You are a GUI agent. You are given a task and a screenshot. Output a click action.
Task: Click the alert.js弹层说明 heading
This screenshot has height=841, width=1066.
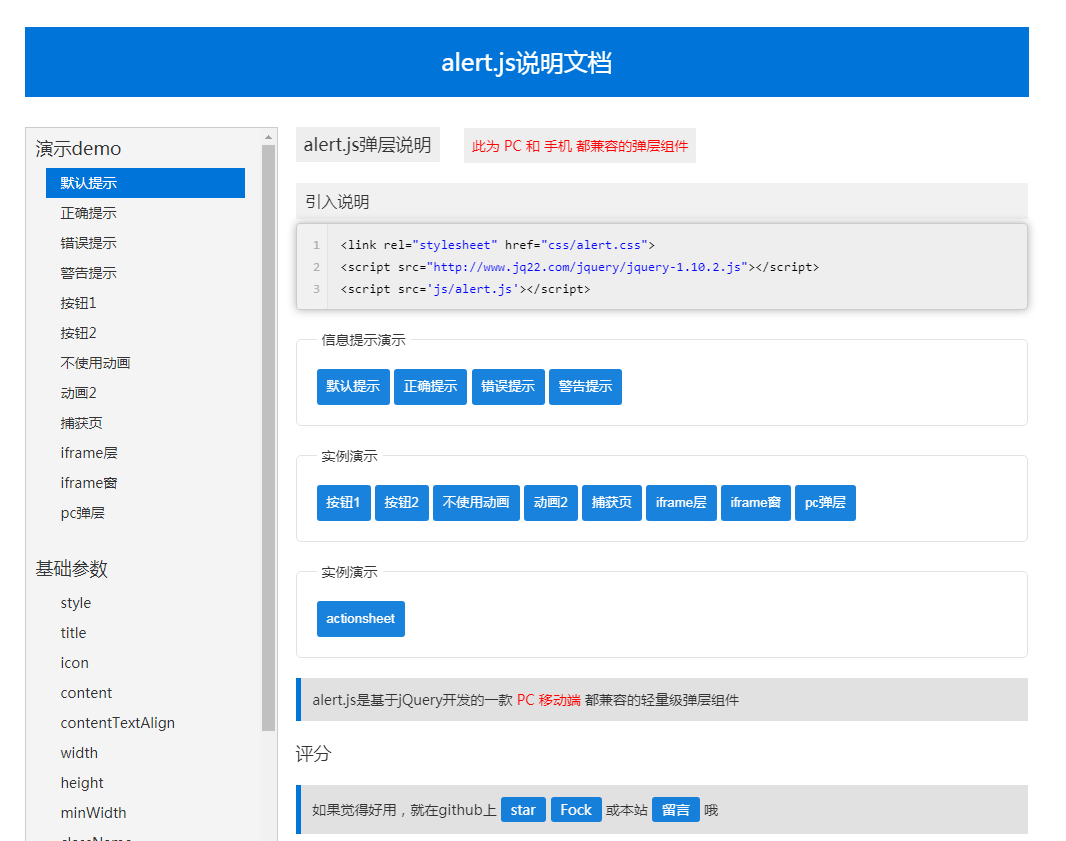(368, 145)
